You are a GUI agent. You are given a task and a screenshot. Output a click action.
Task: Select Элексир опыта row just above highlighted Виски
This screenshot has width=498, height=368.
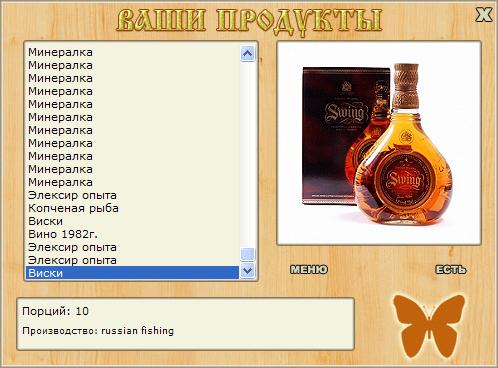(132, 260)
